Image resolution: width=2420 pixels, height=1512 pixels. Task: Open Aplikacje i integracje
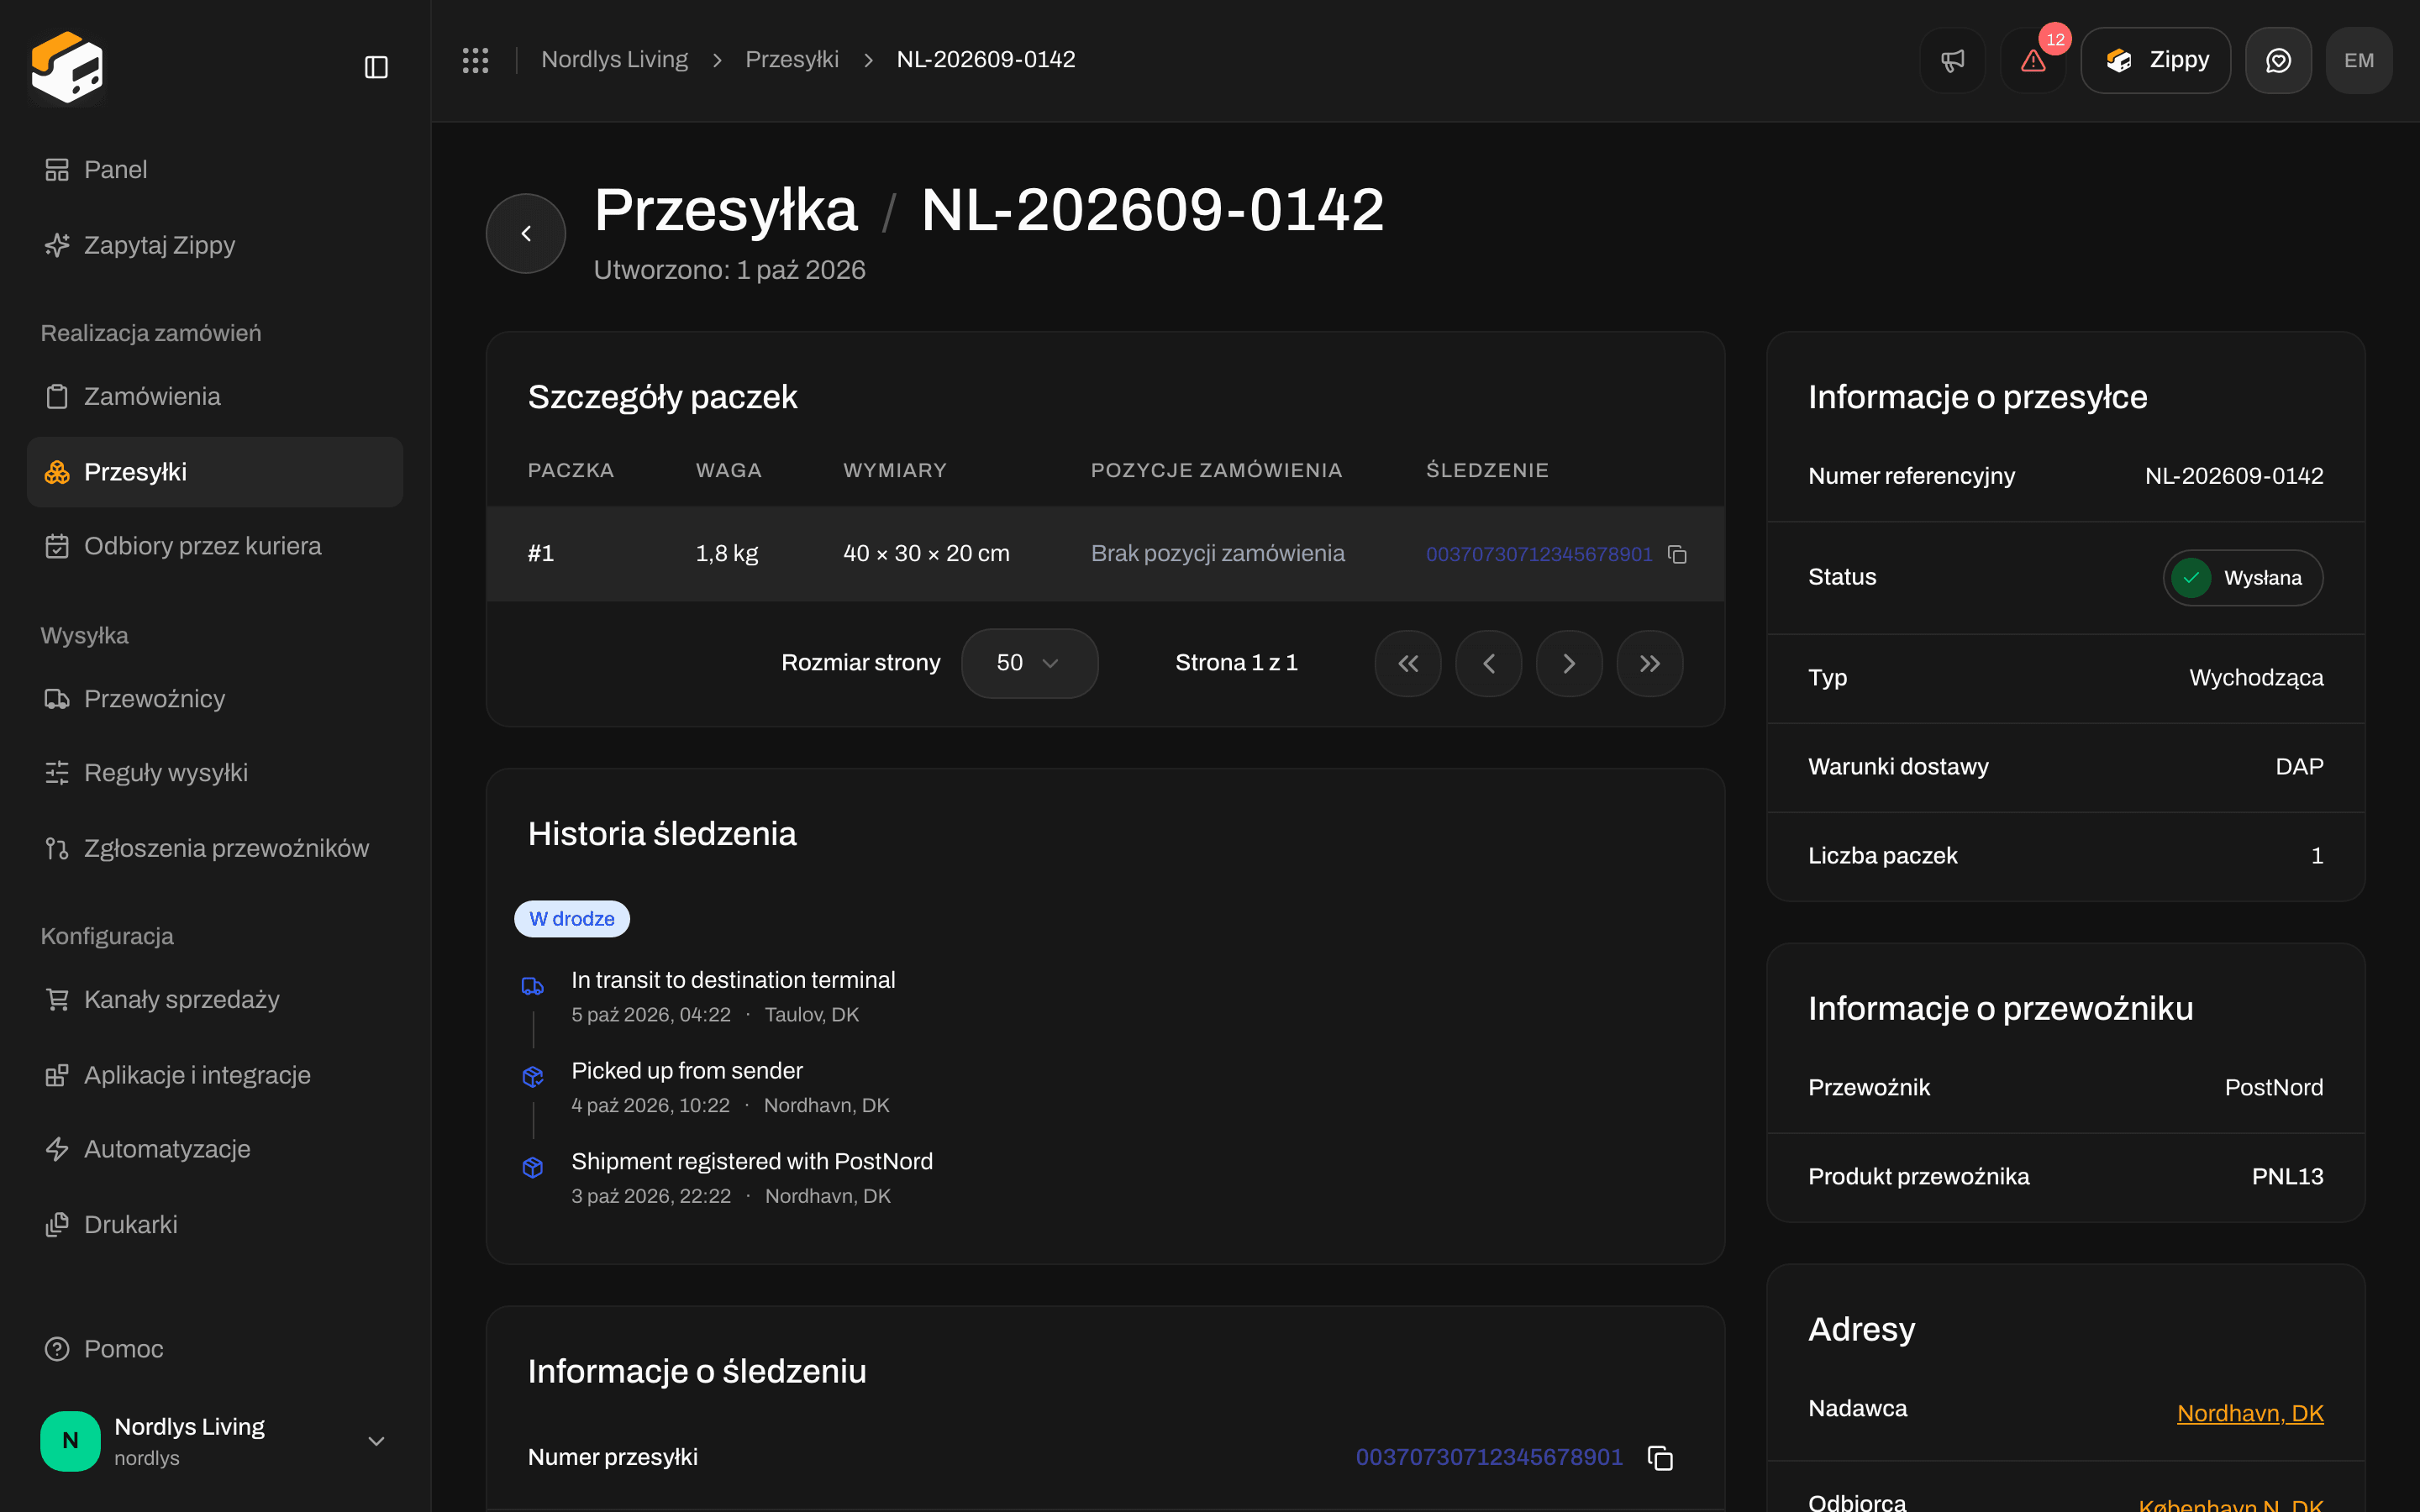pyautogui.click(x=215, y=1075)
